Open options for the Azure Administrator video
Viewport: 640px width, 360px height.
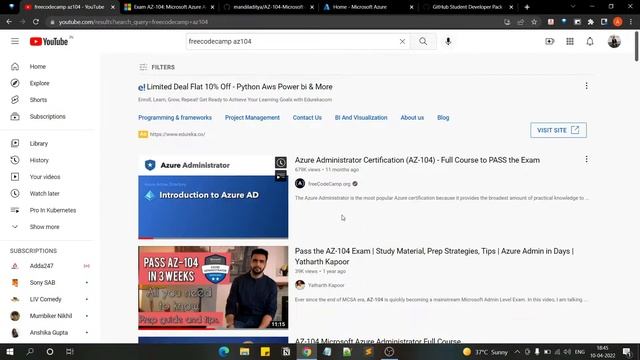(586, 159)
